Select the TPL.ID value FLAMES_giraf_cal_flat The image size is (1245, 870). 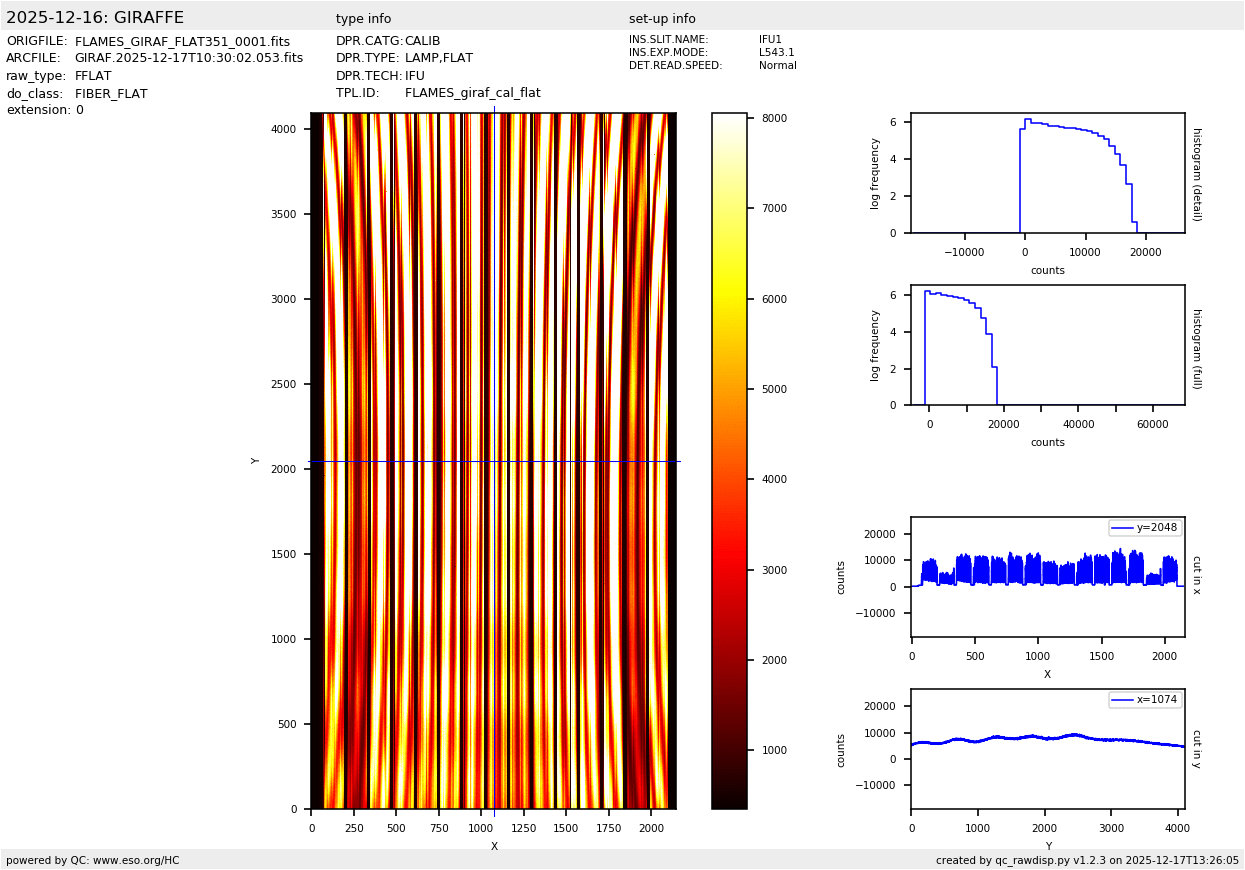472,93
